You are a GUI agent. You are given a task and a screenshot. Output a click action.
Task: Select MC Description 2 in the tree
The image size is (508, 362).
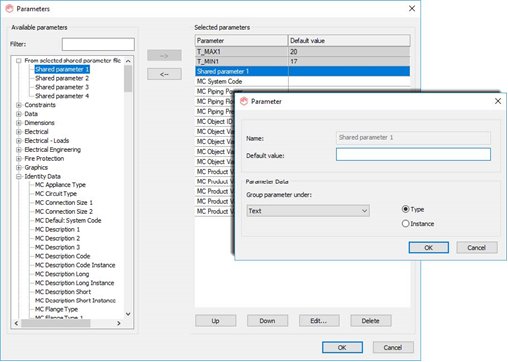(57, 239)
